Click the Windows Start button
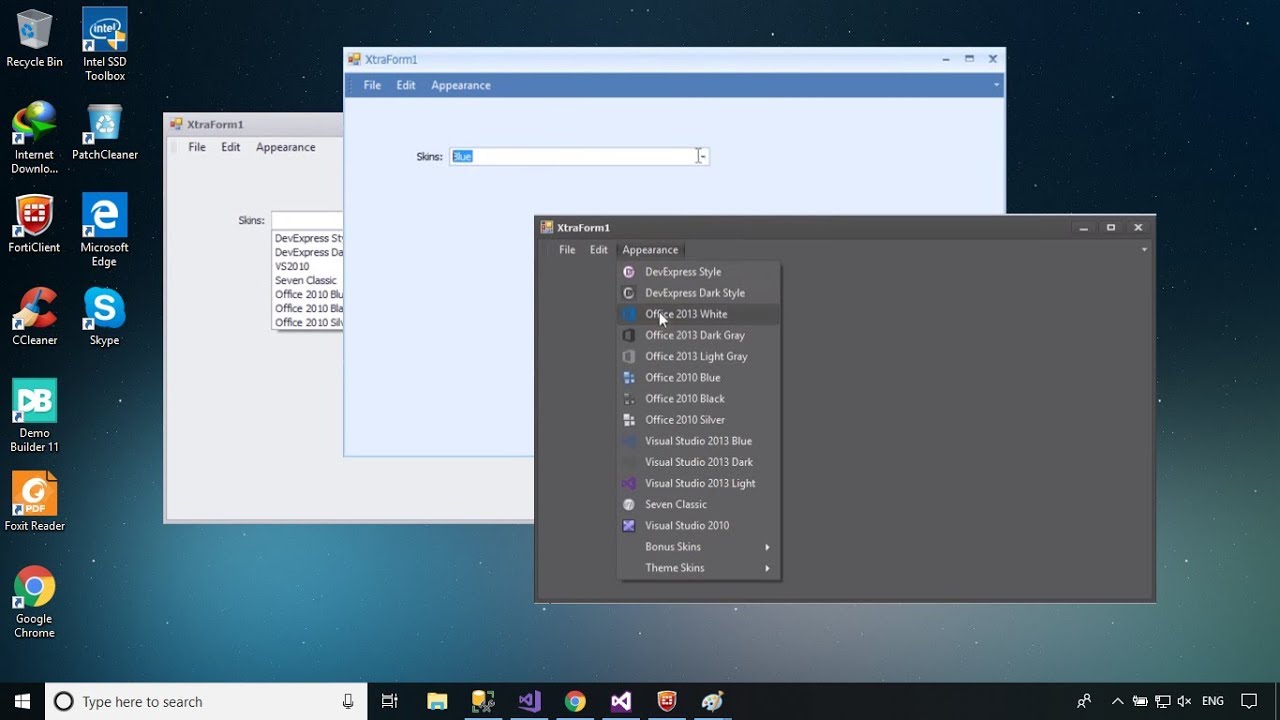Viewport: 1280px width, 720px height. pyautogui.click(x=22, y=701)
